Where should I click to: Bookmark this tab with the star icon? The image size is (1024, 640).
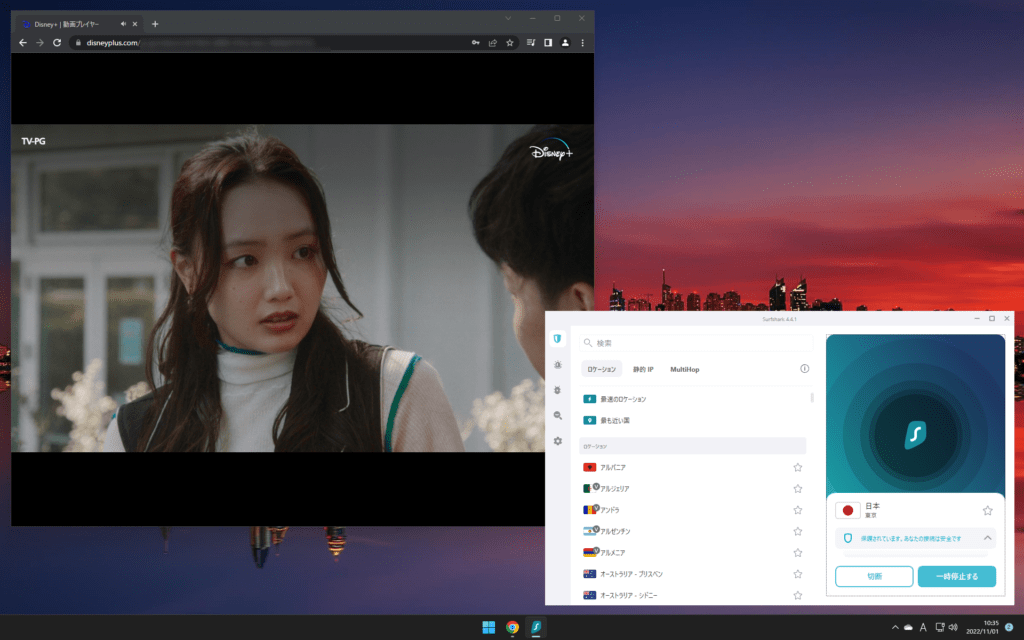(509, 42)
